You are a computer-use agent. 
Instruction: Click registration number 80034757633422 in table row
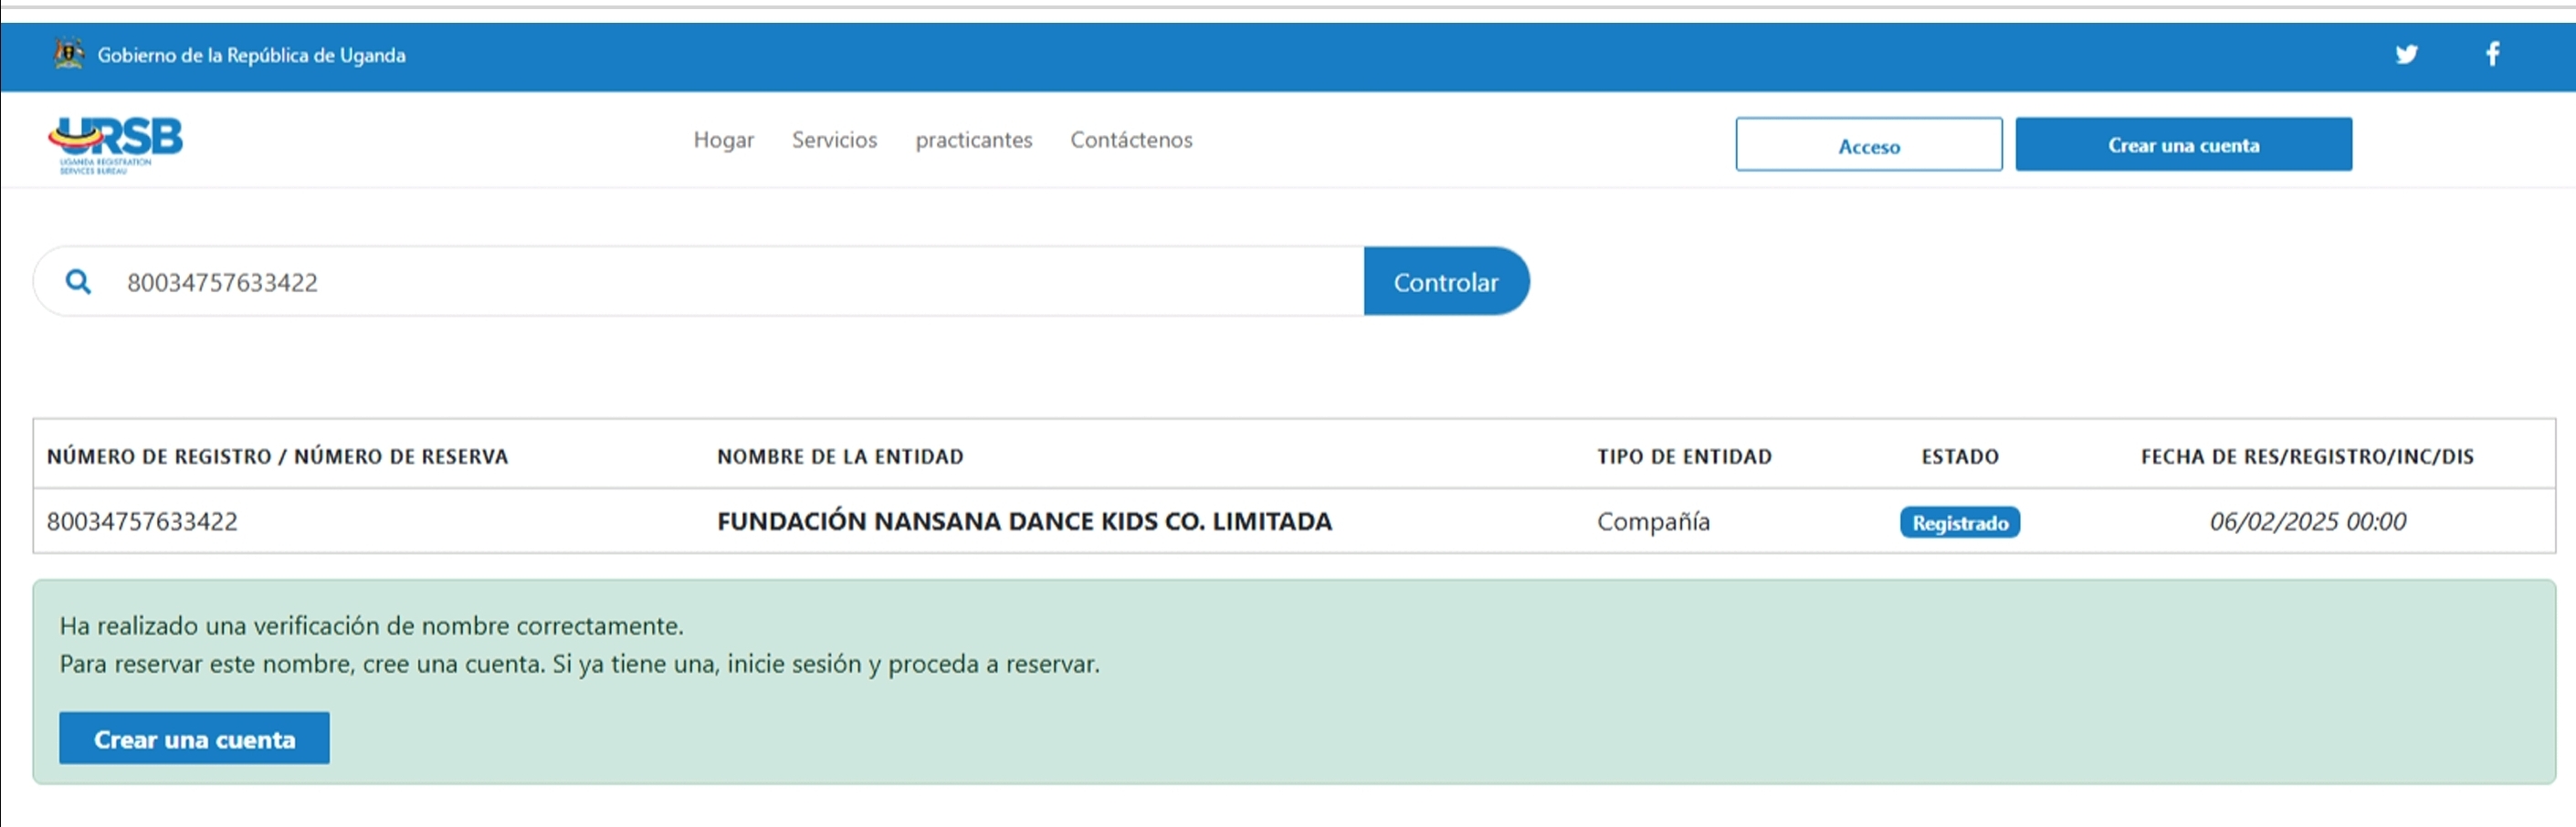click(x=142, y=522)
